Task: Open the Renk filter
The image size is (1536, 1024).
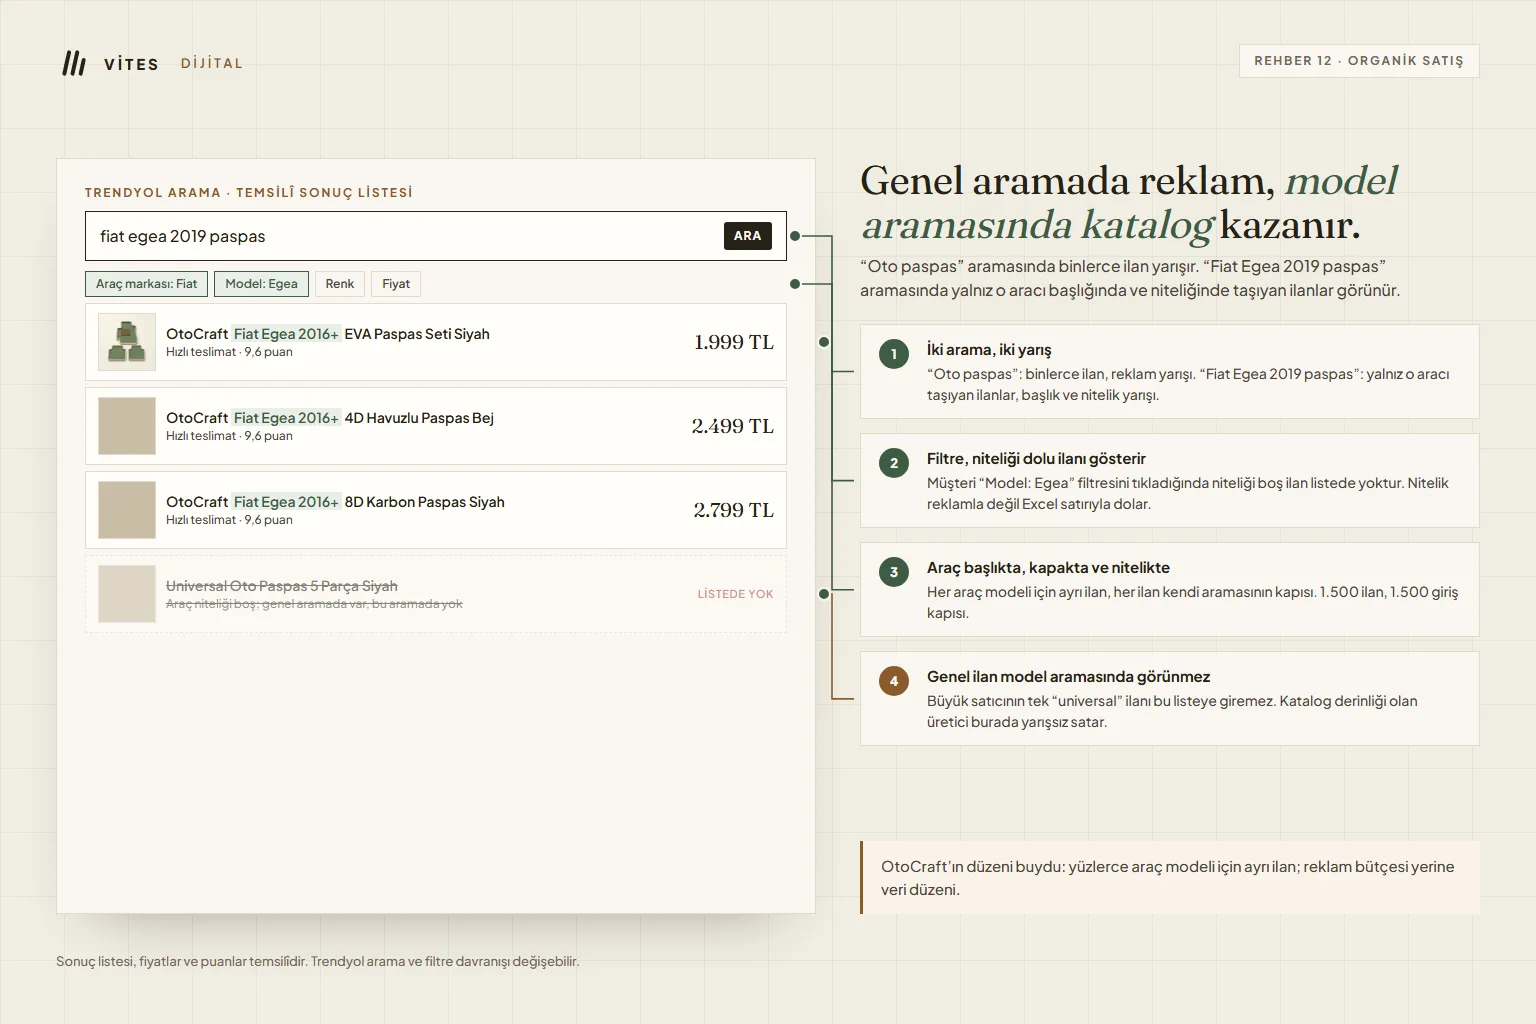Action: point(340,284)
